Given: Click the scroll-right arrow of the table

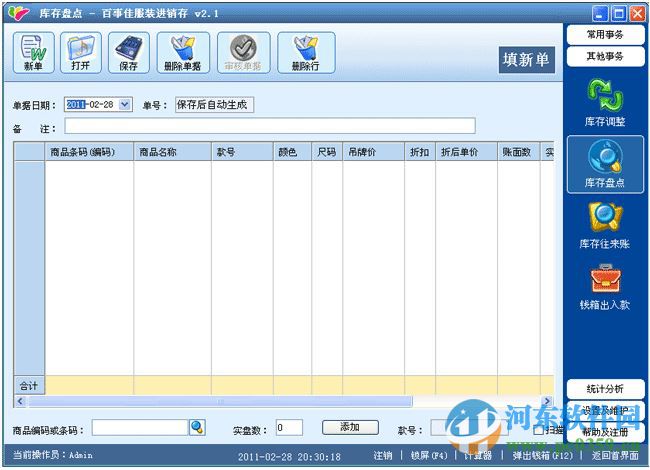Looking at the screenshot, I should click(547, 401).
